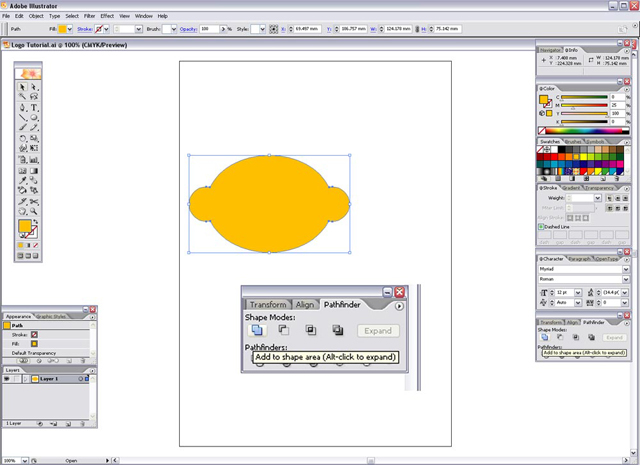Click the delete layer trash icon
The image size is (640, 465).
82,424
